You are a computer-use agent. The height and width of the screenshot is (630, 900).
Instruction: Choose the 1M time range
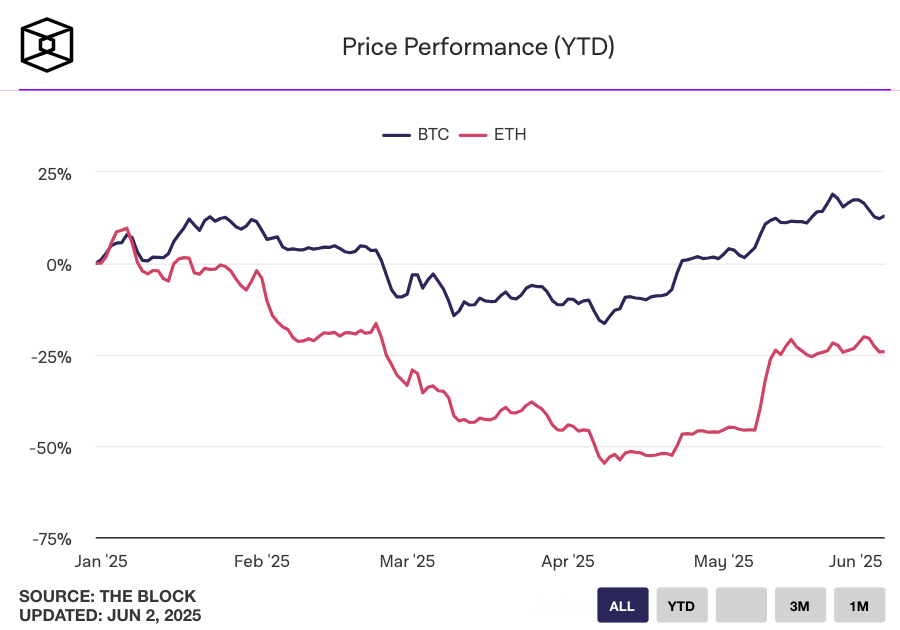tap(859, 606)
